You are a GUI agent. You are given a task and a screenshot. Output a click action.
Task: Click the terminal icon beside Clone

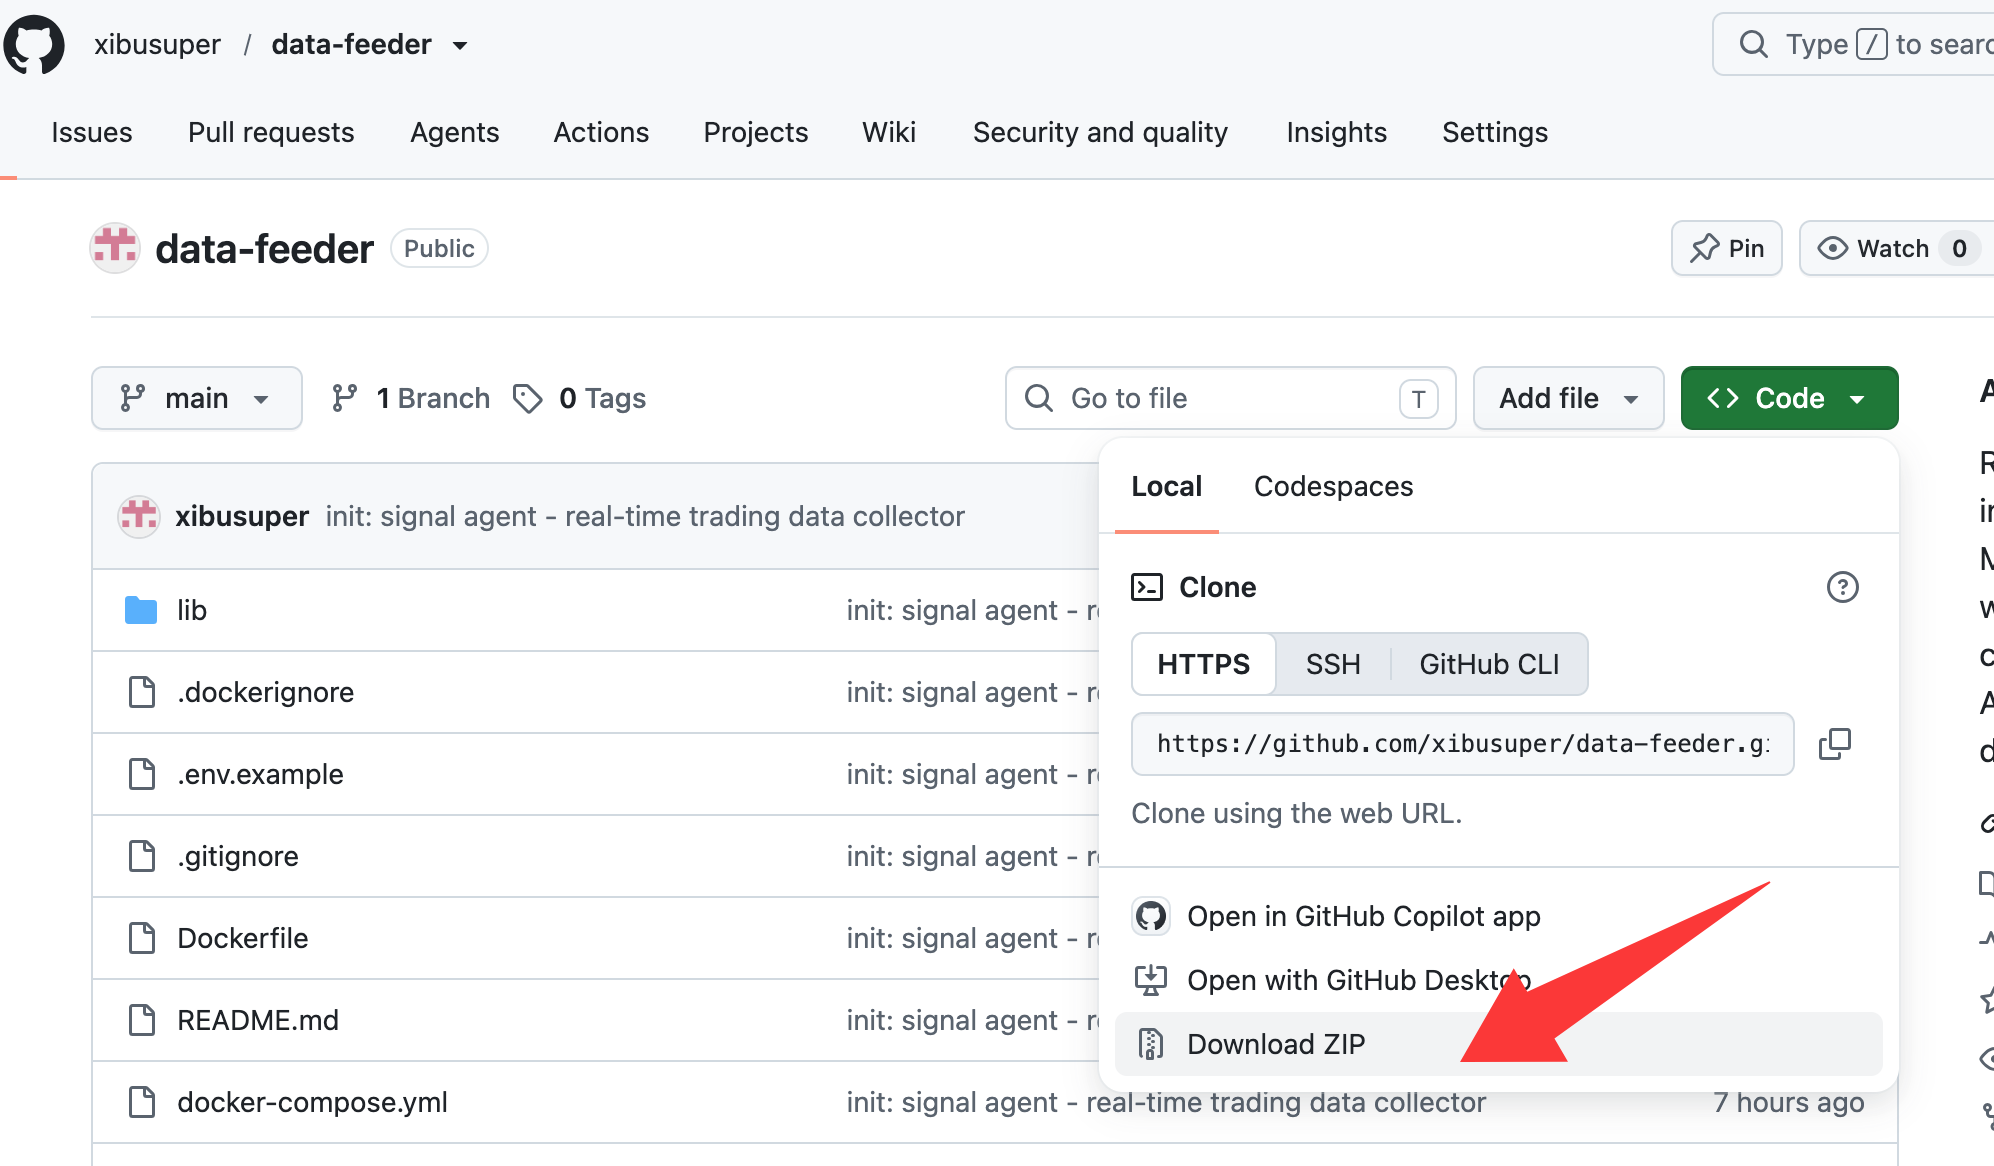point(1147,587)
